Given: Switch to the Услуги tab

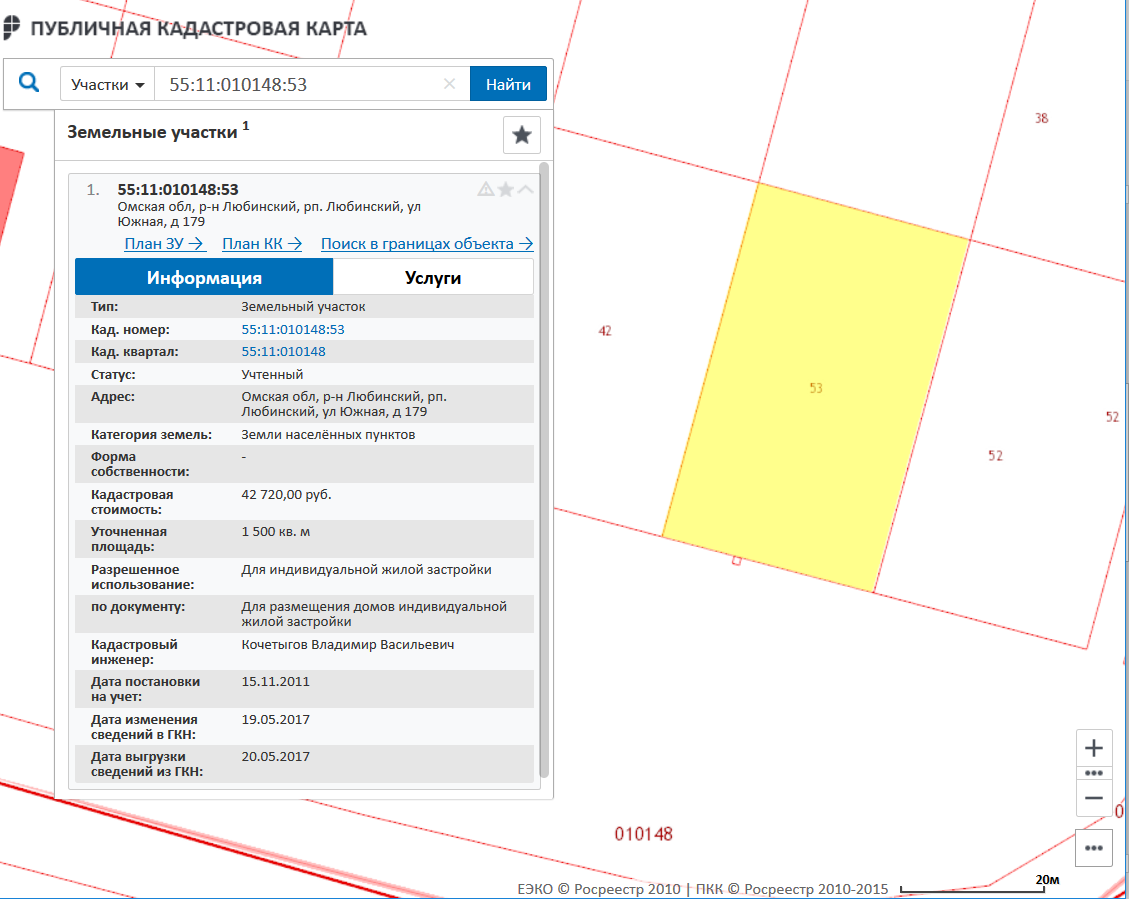Looking at the screenshot, I should (433, 277).
